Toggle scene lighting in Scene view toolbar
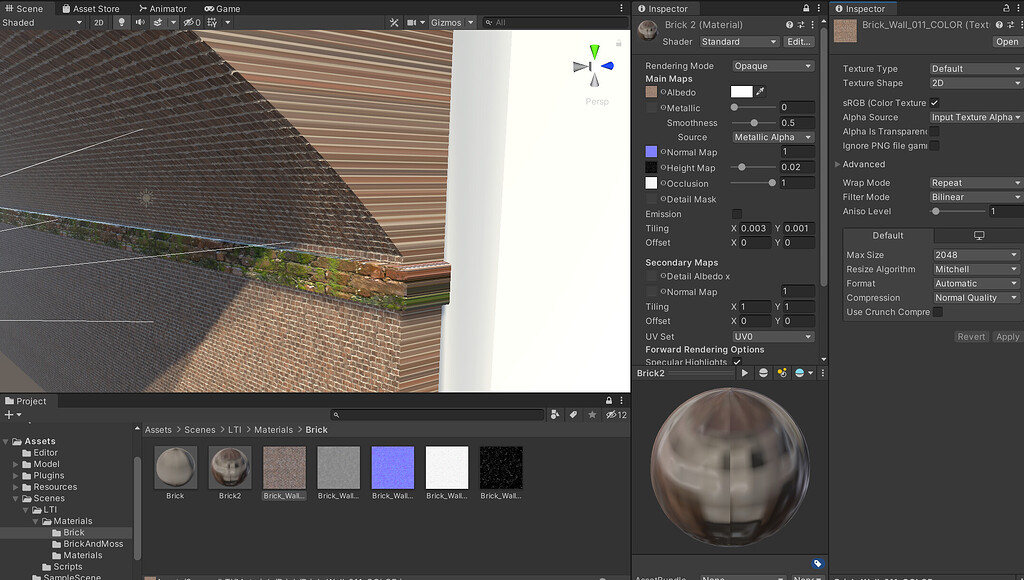The image size is (1024, 580). pos(122,24)
